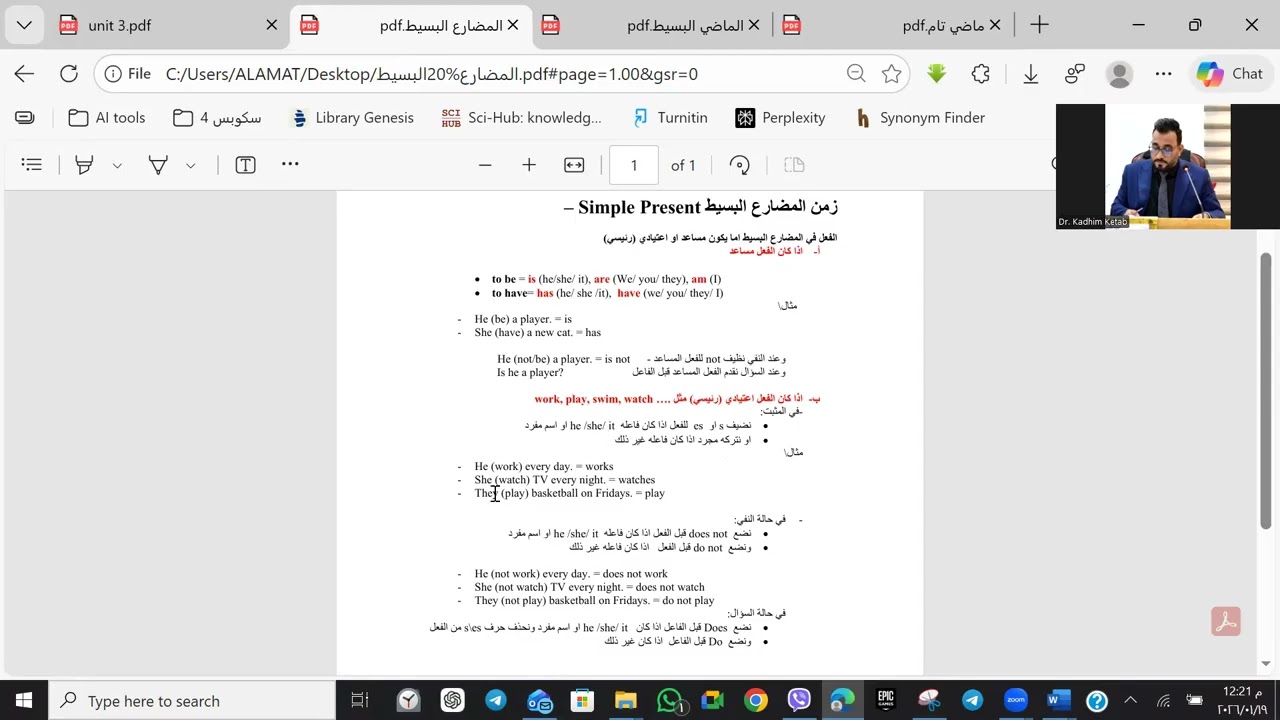Click Windows search box on taskbar

[x=192, y=701]
